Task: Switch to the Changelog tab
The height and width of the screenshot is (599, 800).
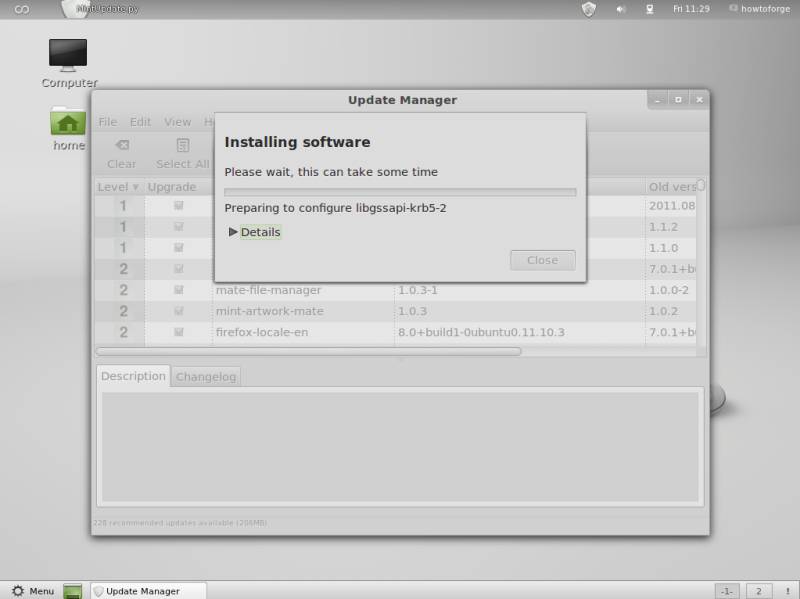Action: 206,377
